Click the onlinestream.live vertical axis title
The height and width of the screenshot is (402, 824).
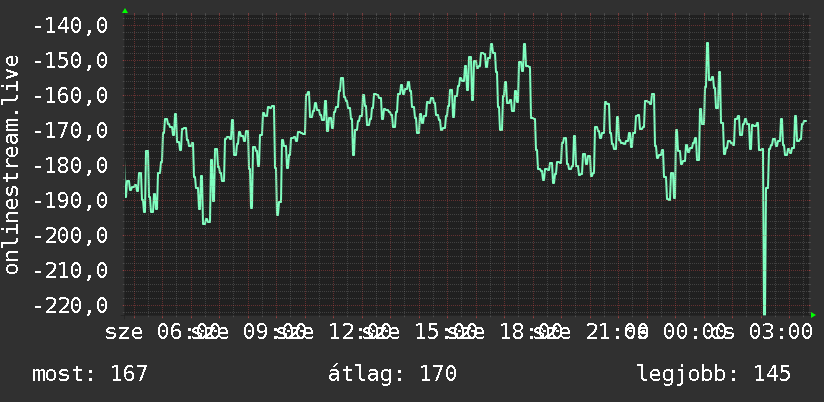coord(11,164)
